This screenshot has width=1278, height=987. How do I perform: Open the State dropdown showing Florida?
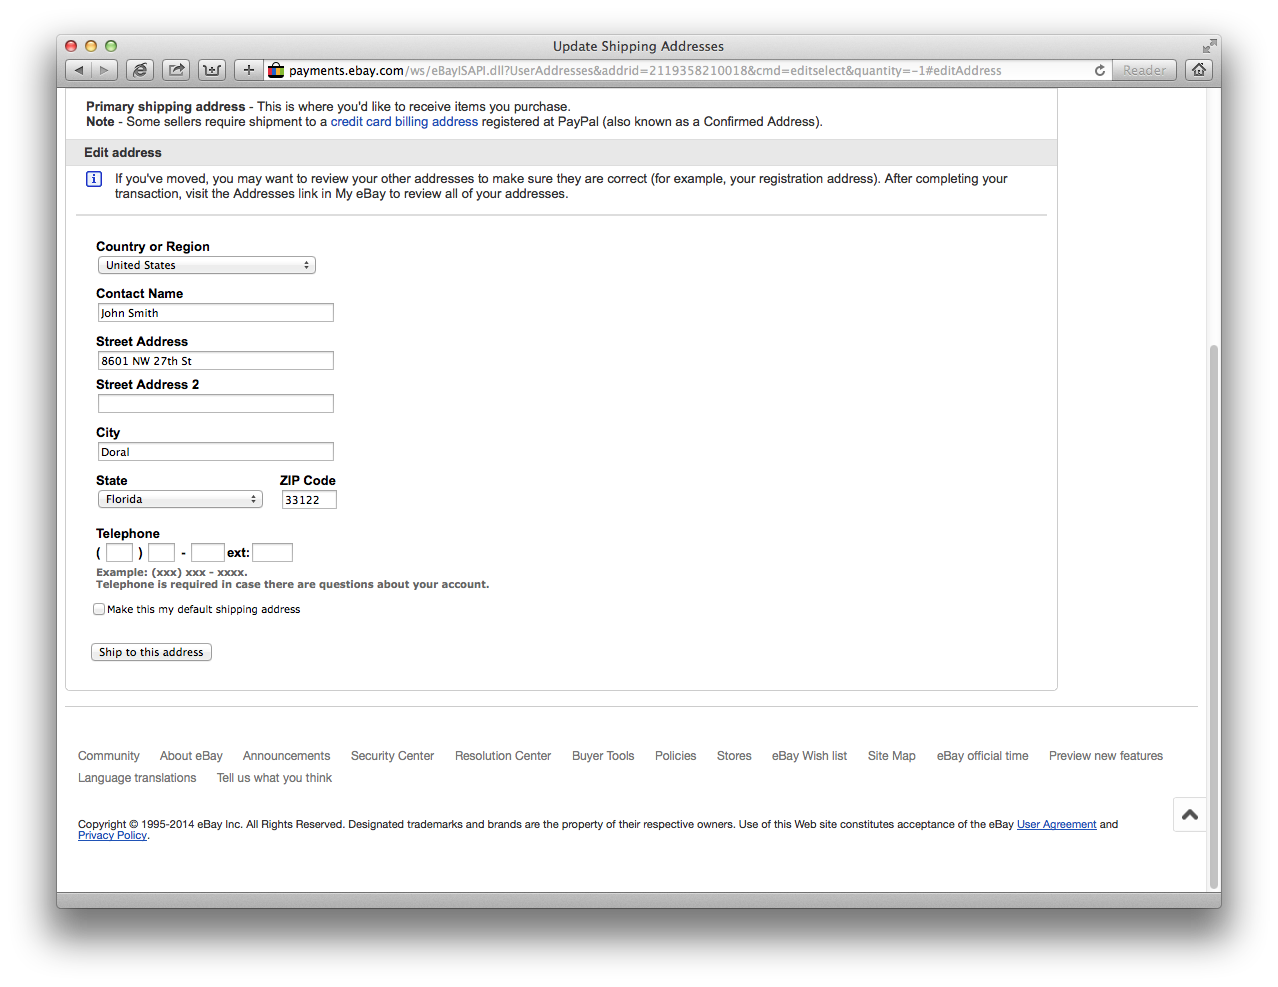(x=180, y=499)
